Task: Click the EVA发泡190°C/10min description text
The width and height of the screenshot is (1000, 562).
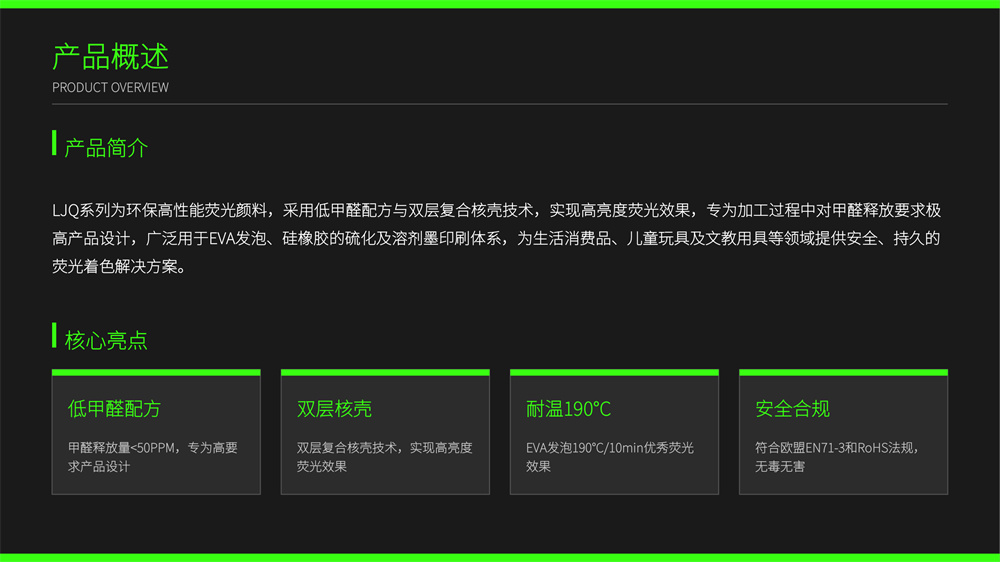Action: click(x=610, y=457)
